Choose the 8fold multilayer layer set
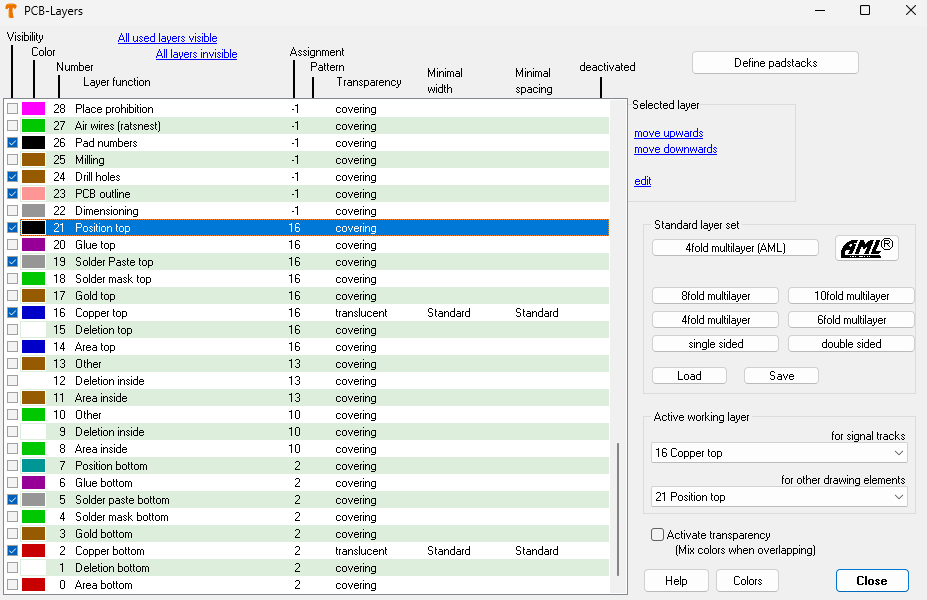The image size is (927, 600). click(716, 296)
